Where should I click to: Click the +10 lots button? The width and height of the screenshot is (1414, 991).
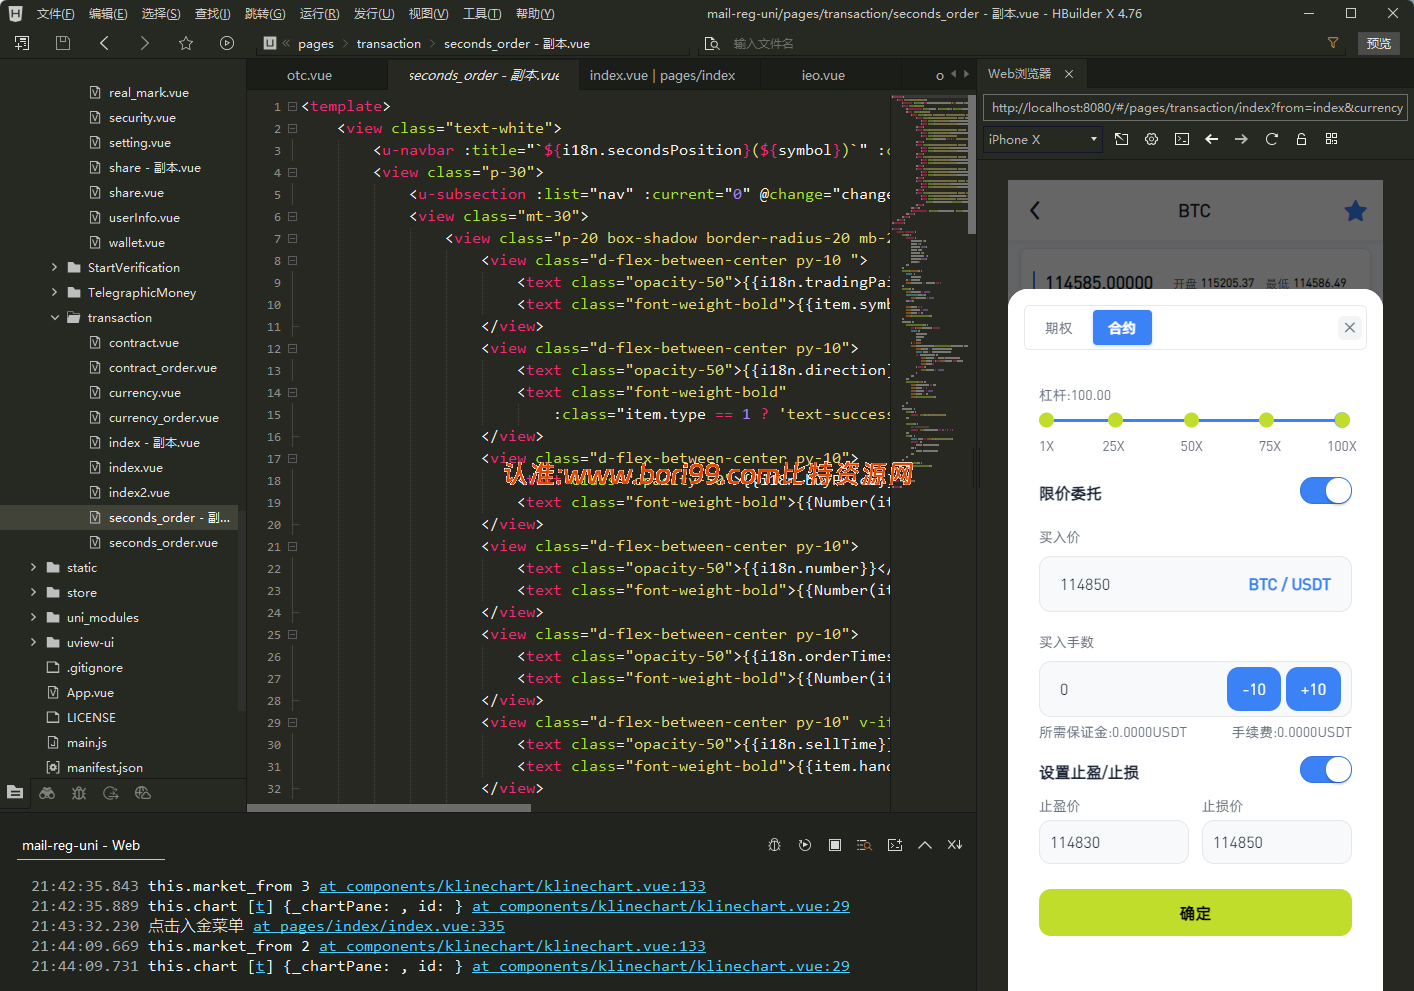pos(1313,689)
